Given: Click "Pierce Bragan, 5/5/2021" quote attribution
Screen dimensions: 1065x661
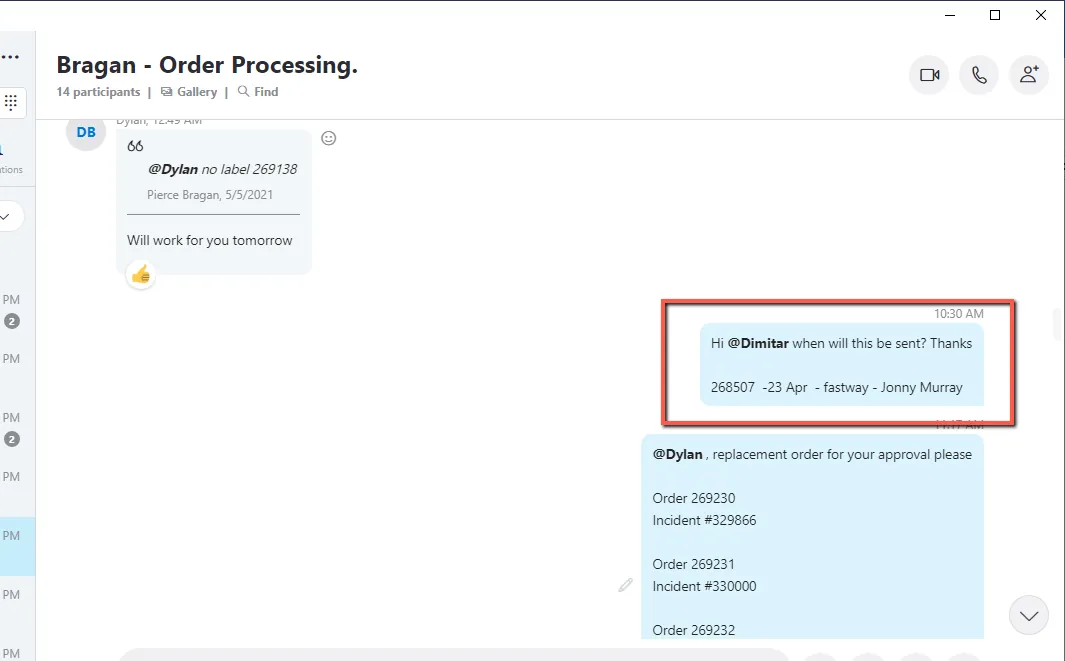Looking at the screenshot, I should coord(210,195).
